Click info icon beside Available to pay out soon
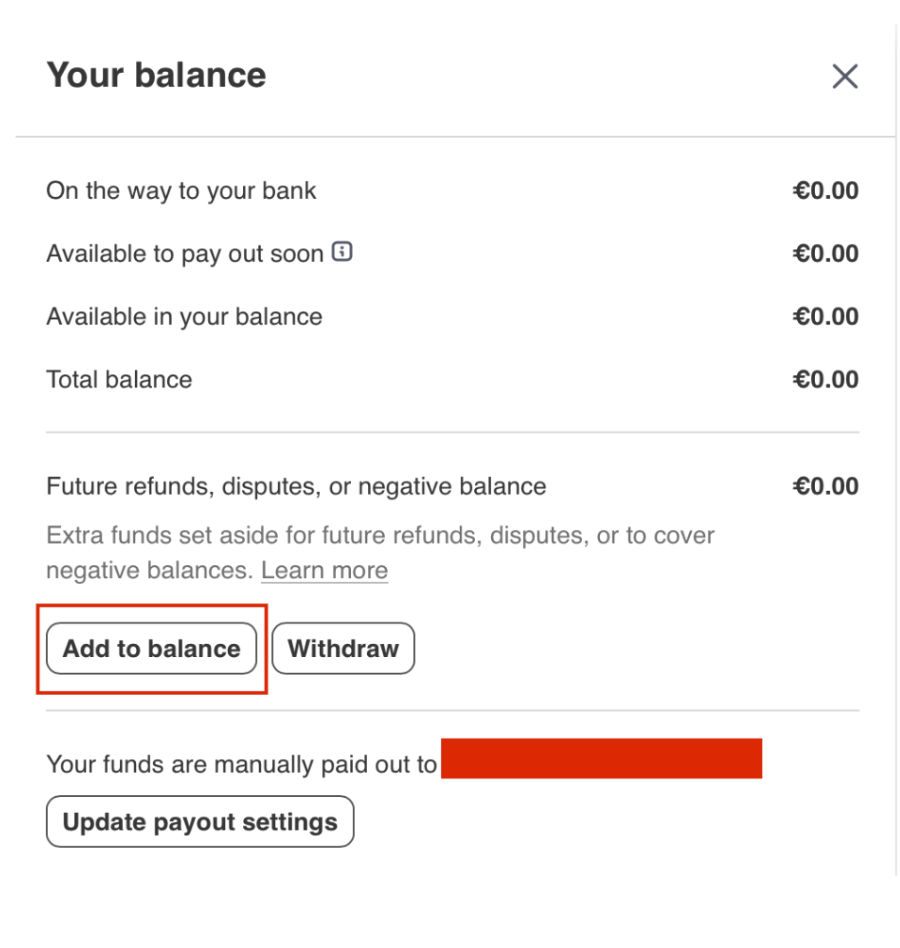This screenshot has width=900, height=948. coord(343,252)
